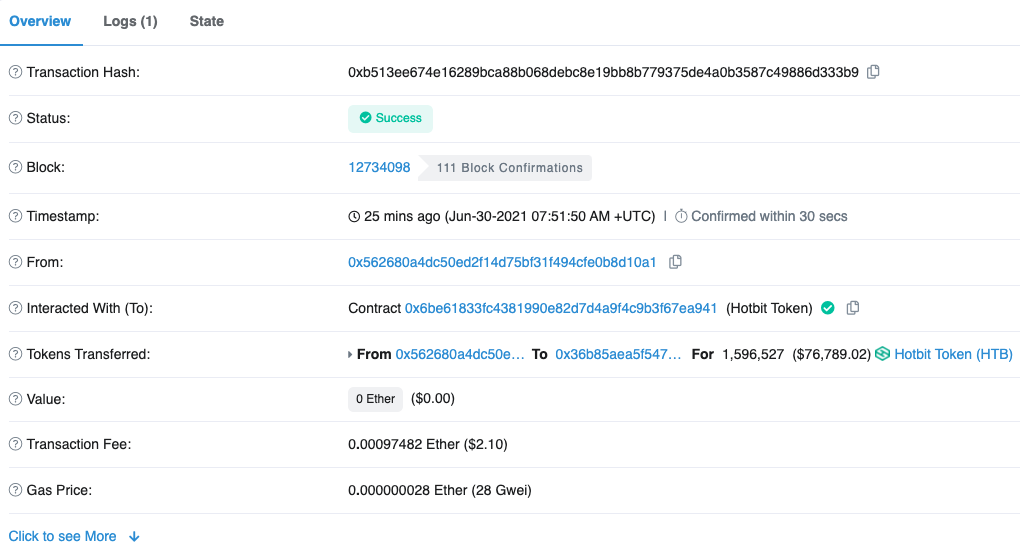Click help icon next to Transaction Fee

pyautogui.click(x=15, y=444)
